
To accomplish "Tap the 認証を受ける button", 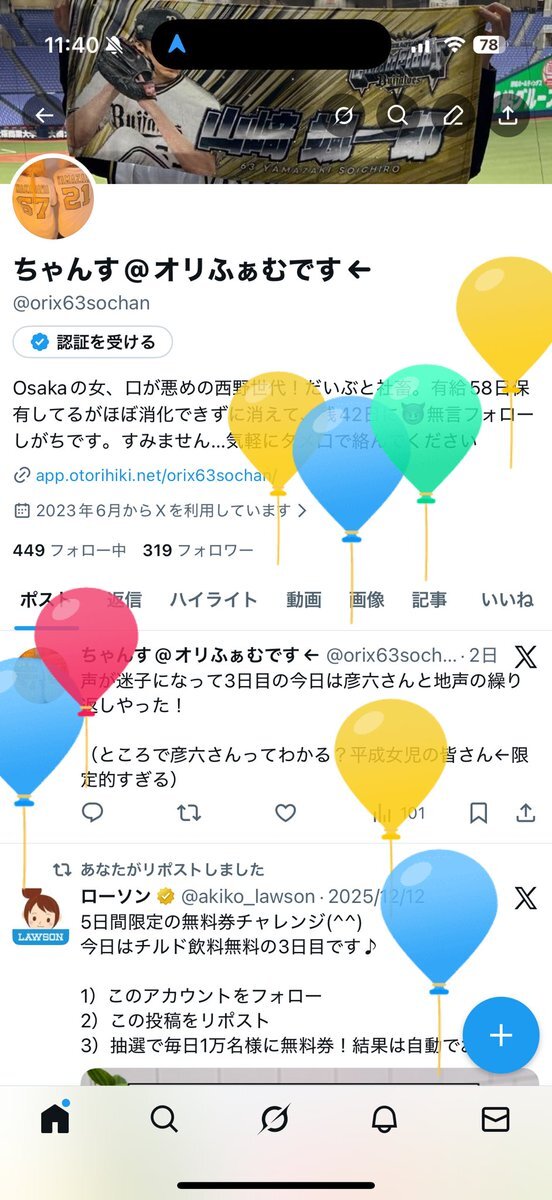I will tap(93, 342).
